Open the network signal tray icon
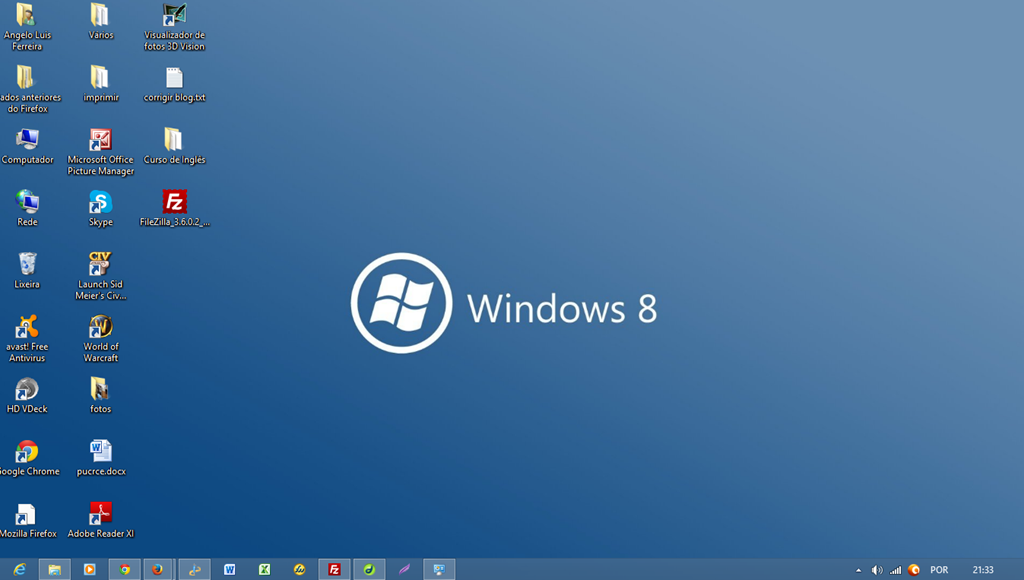 pos(895,570)
